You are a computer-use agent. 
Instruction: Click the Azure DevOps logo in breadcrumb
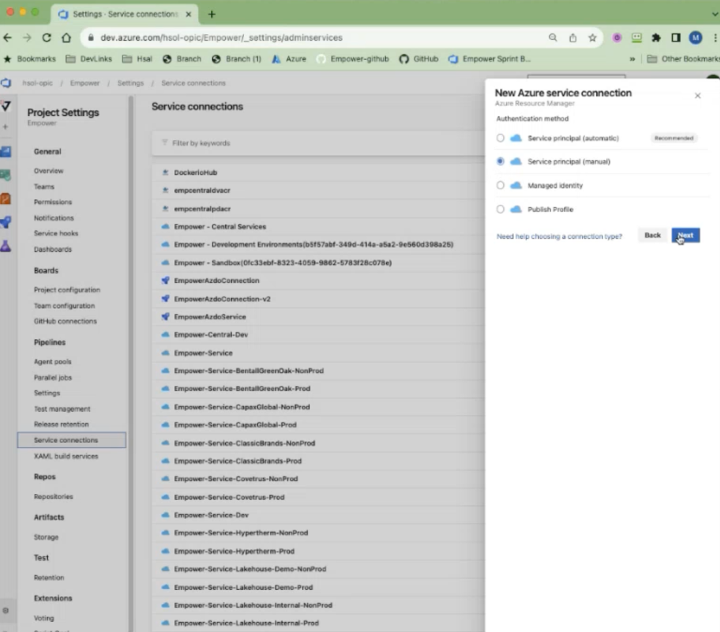point(6,83)
